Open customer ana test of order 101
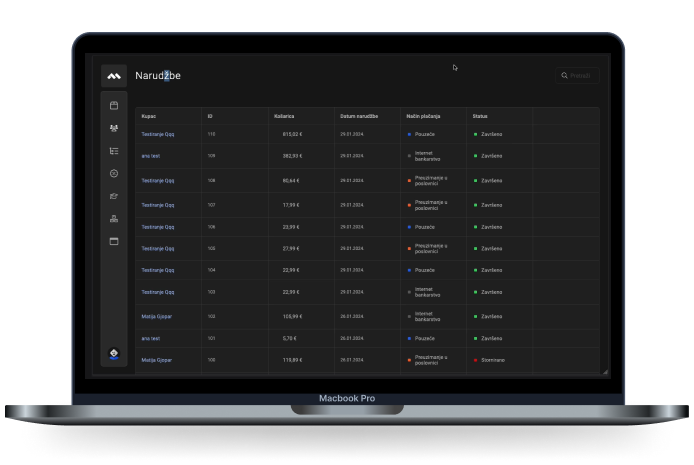694x465 pixels. [150, 338]
